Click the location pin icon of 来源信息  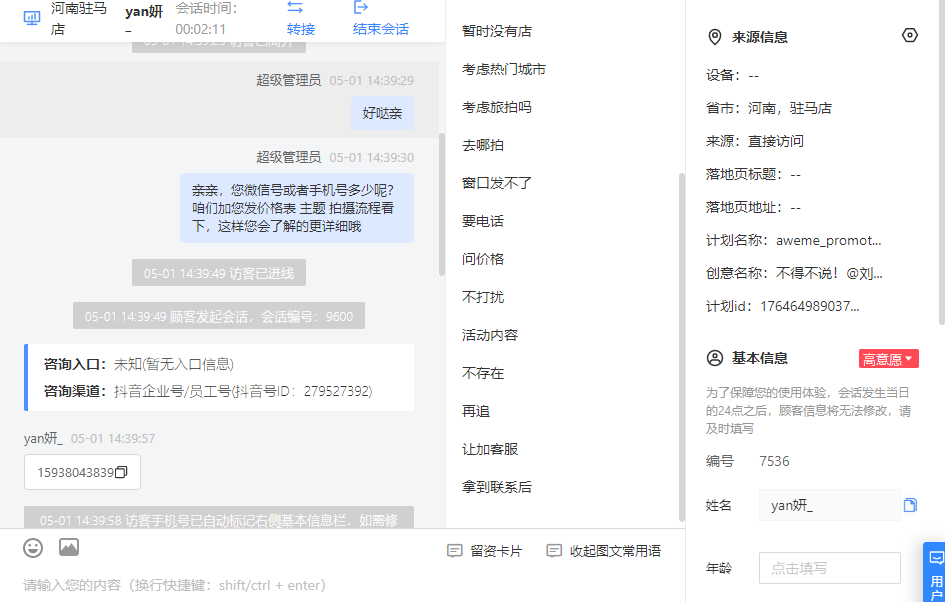[714, 37]
